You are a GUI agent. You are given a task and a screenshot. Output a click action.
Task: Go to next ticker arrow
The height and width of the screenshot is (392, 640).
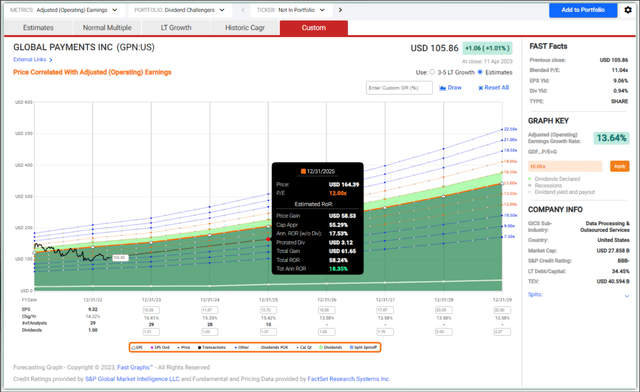point(340,10)
